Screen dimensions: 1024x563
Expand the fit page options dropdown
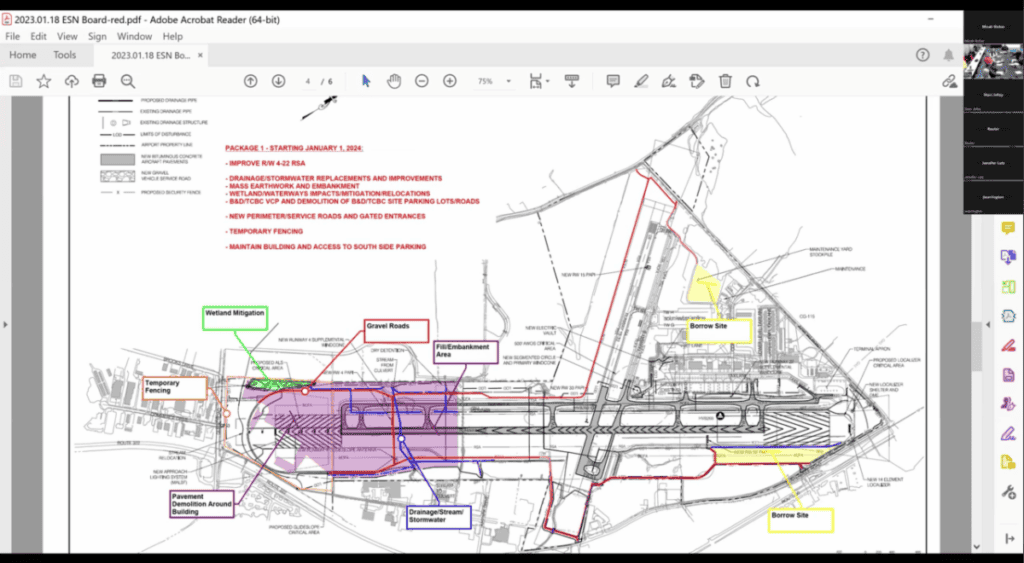point(544,81)
